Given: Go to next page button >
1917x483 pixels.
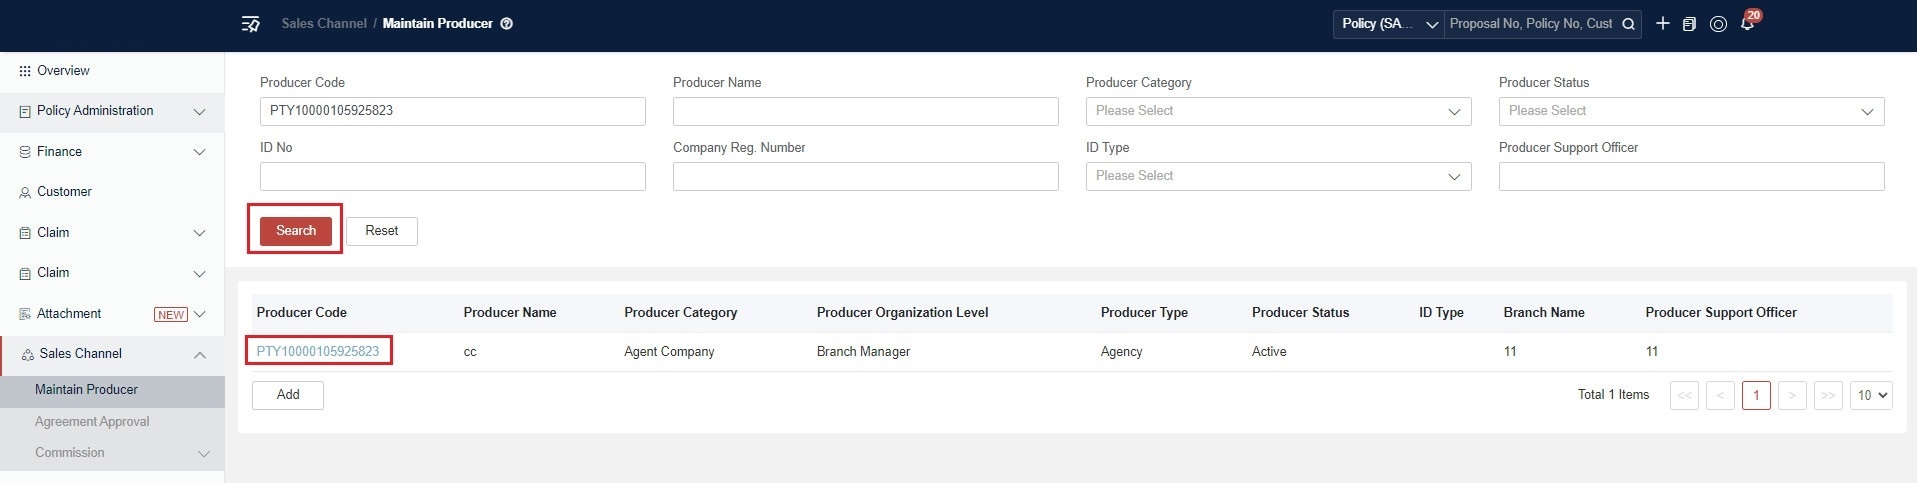Looking at the screenshot, I should (x=1792, y=395).
